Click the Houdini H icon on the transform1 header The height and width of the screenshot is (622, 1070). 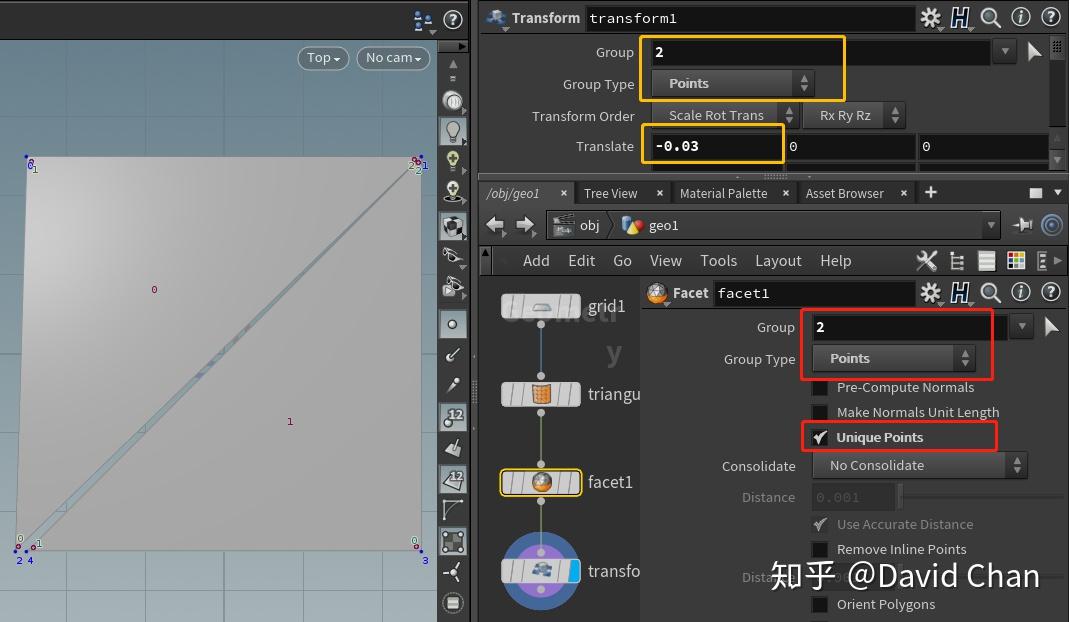point(960,17)
